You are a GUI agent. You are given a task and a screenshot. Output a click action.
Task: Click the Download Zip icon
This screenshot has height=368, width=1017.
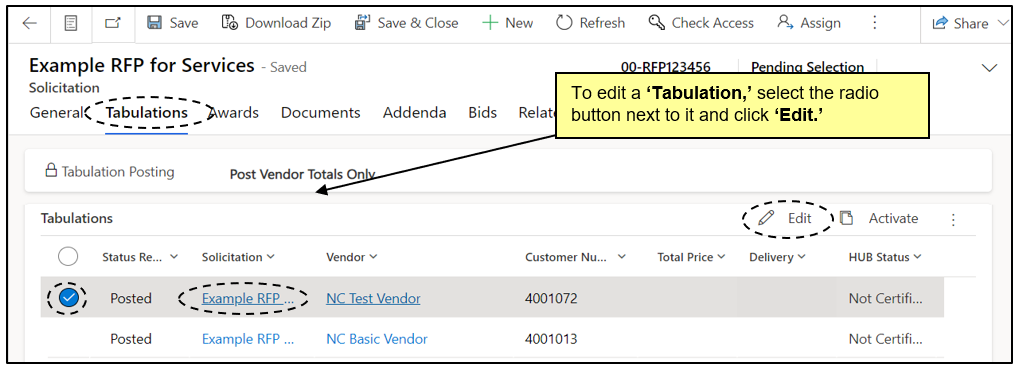(x=230, y=23)
